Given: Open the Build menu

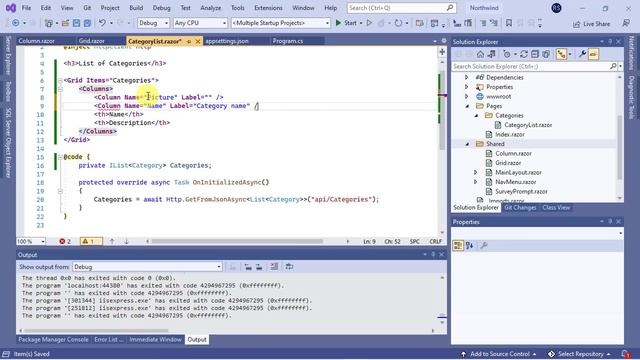Looking at the screenshot, I should pos(136,8).
